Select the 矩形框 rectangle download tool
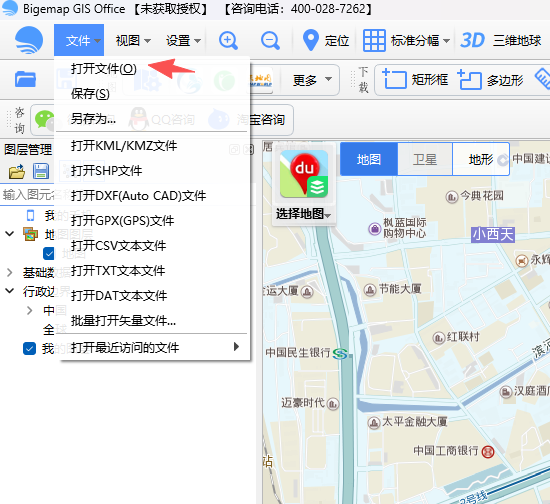 (x=415, y=80)
